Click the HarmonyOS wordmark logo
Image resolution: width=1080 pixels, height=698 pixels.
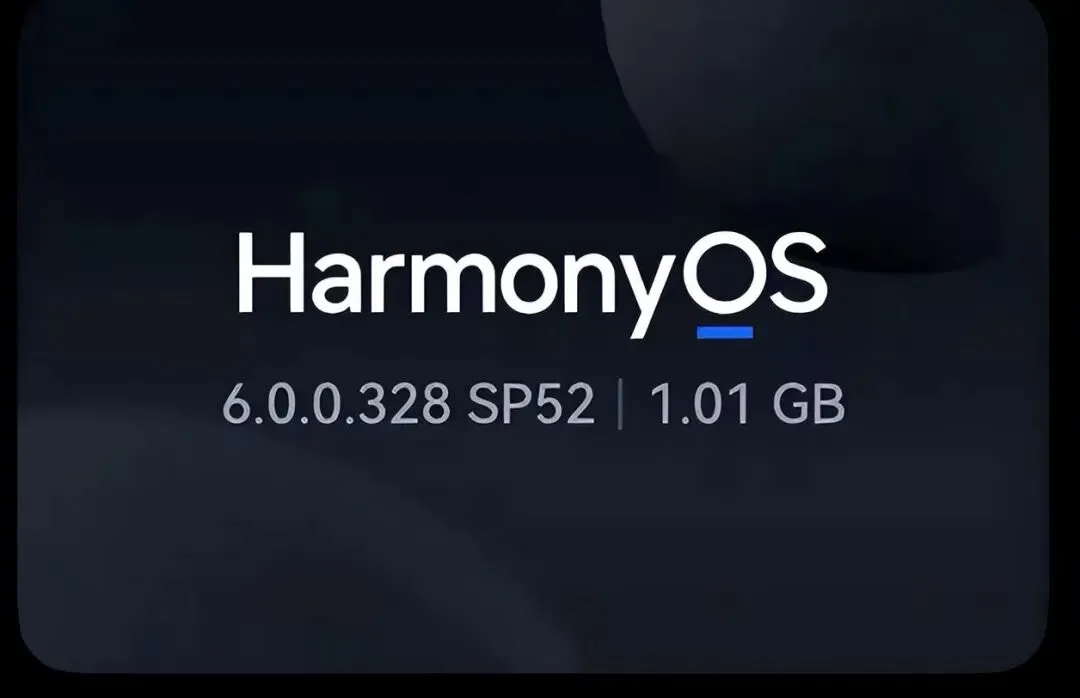click(532, 285)
